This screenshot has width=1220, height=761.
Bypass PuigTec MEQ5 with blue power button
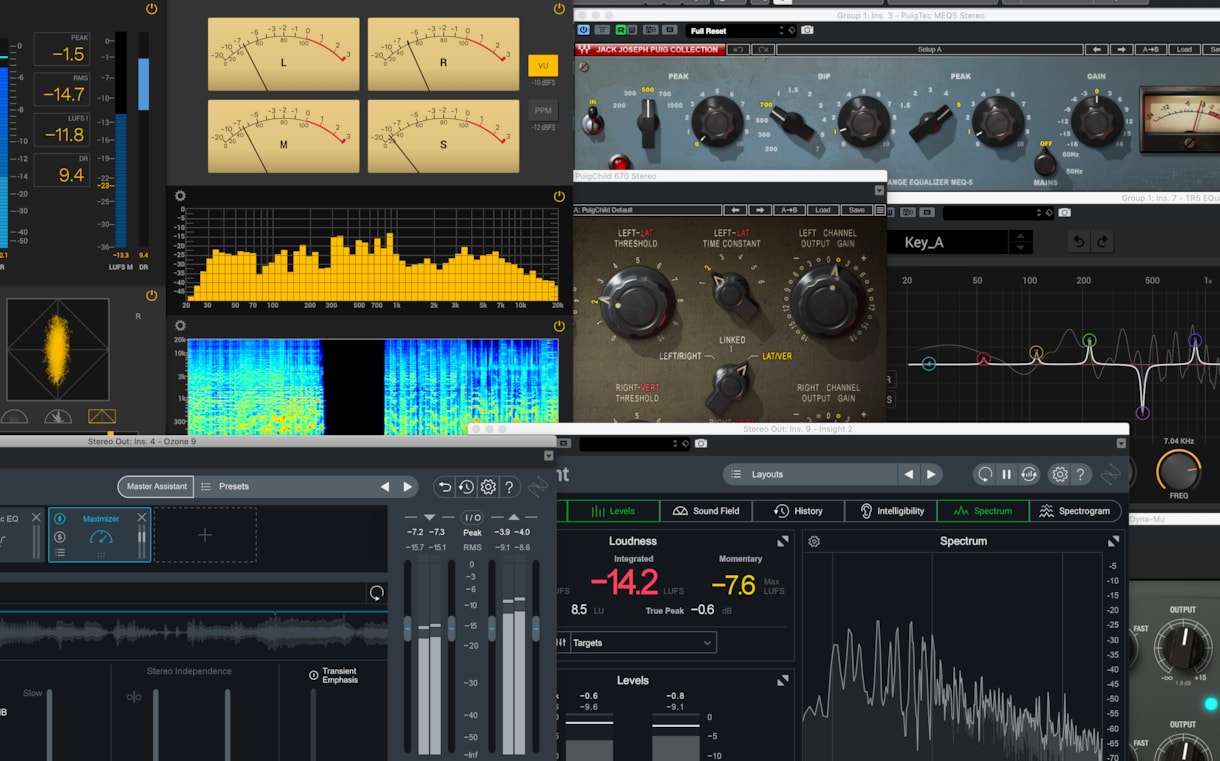click(x=584, y=30)
